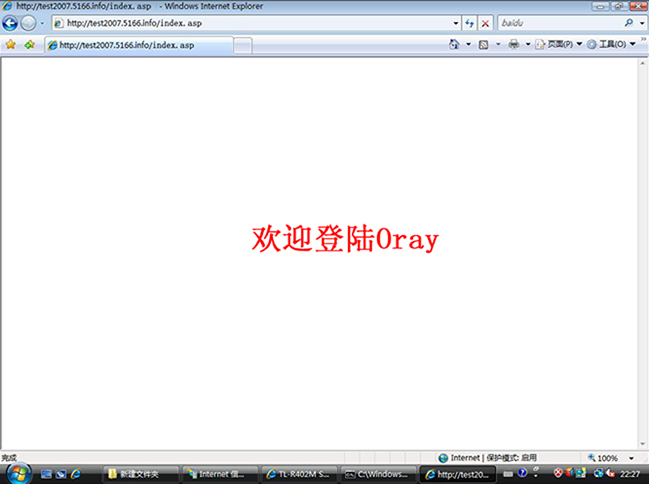The image size is (649, 484).
Task: Click the 22:27 system clock
Action: 630,474
